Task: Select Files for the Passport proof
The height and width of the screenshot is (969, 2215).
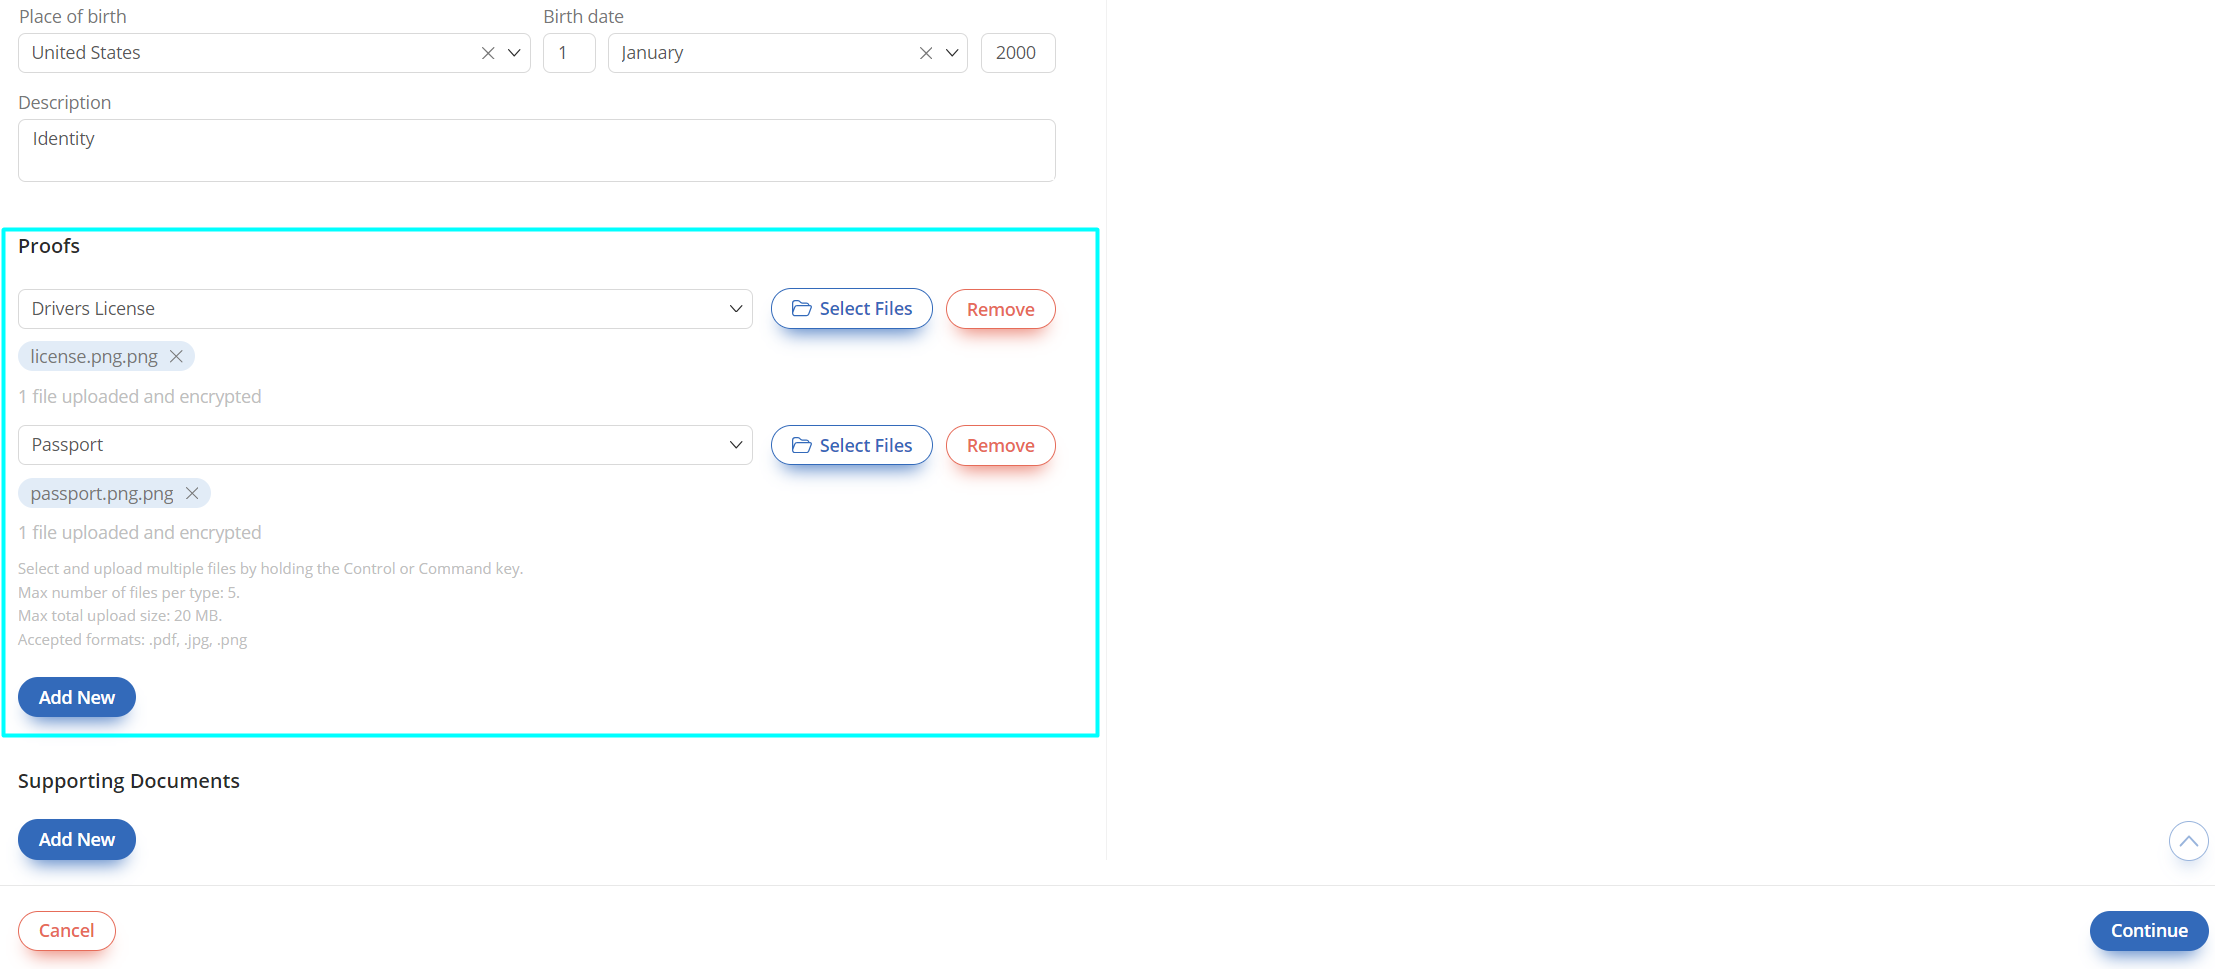Action: [852, 445]
